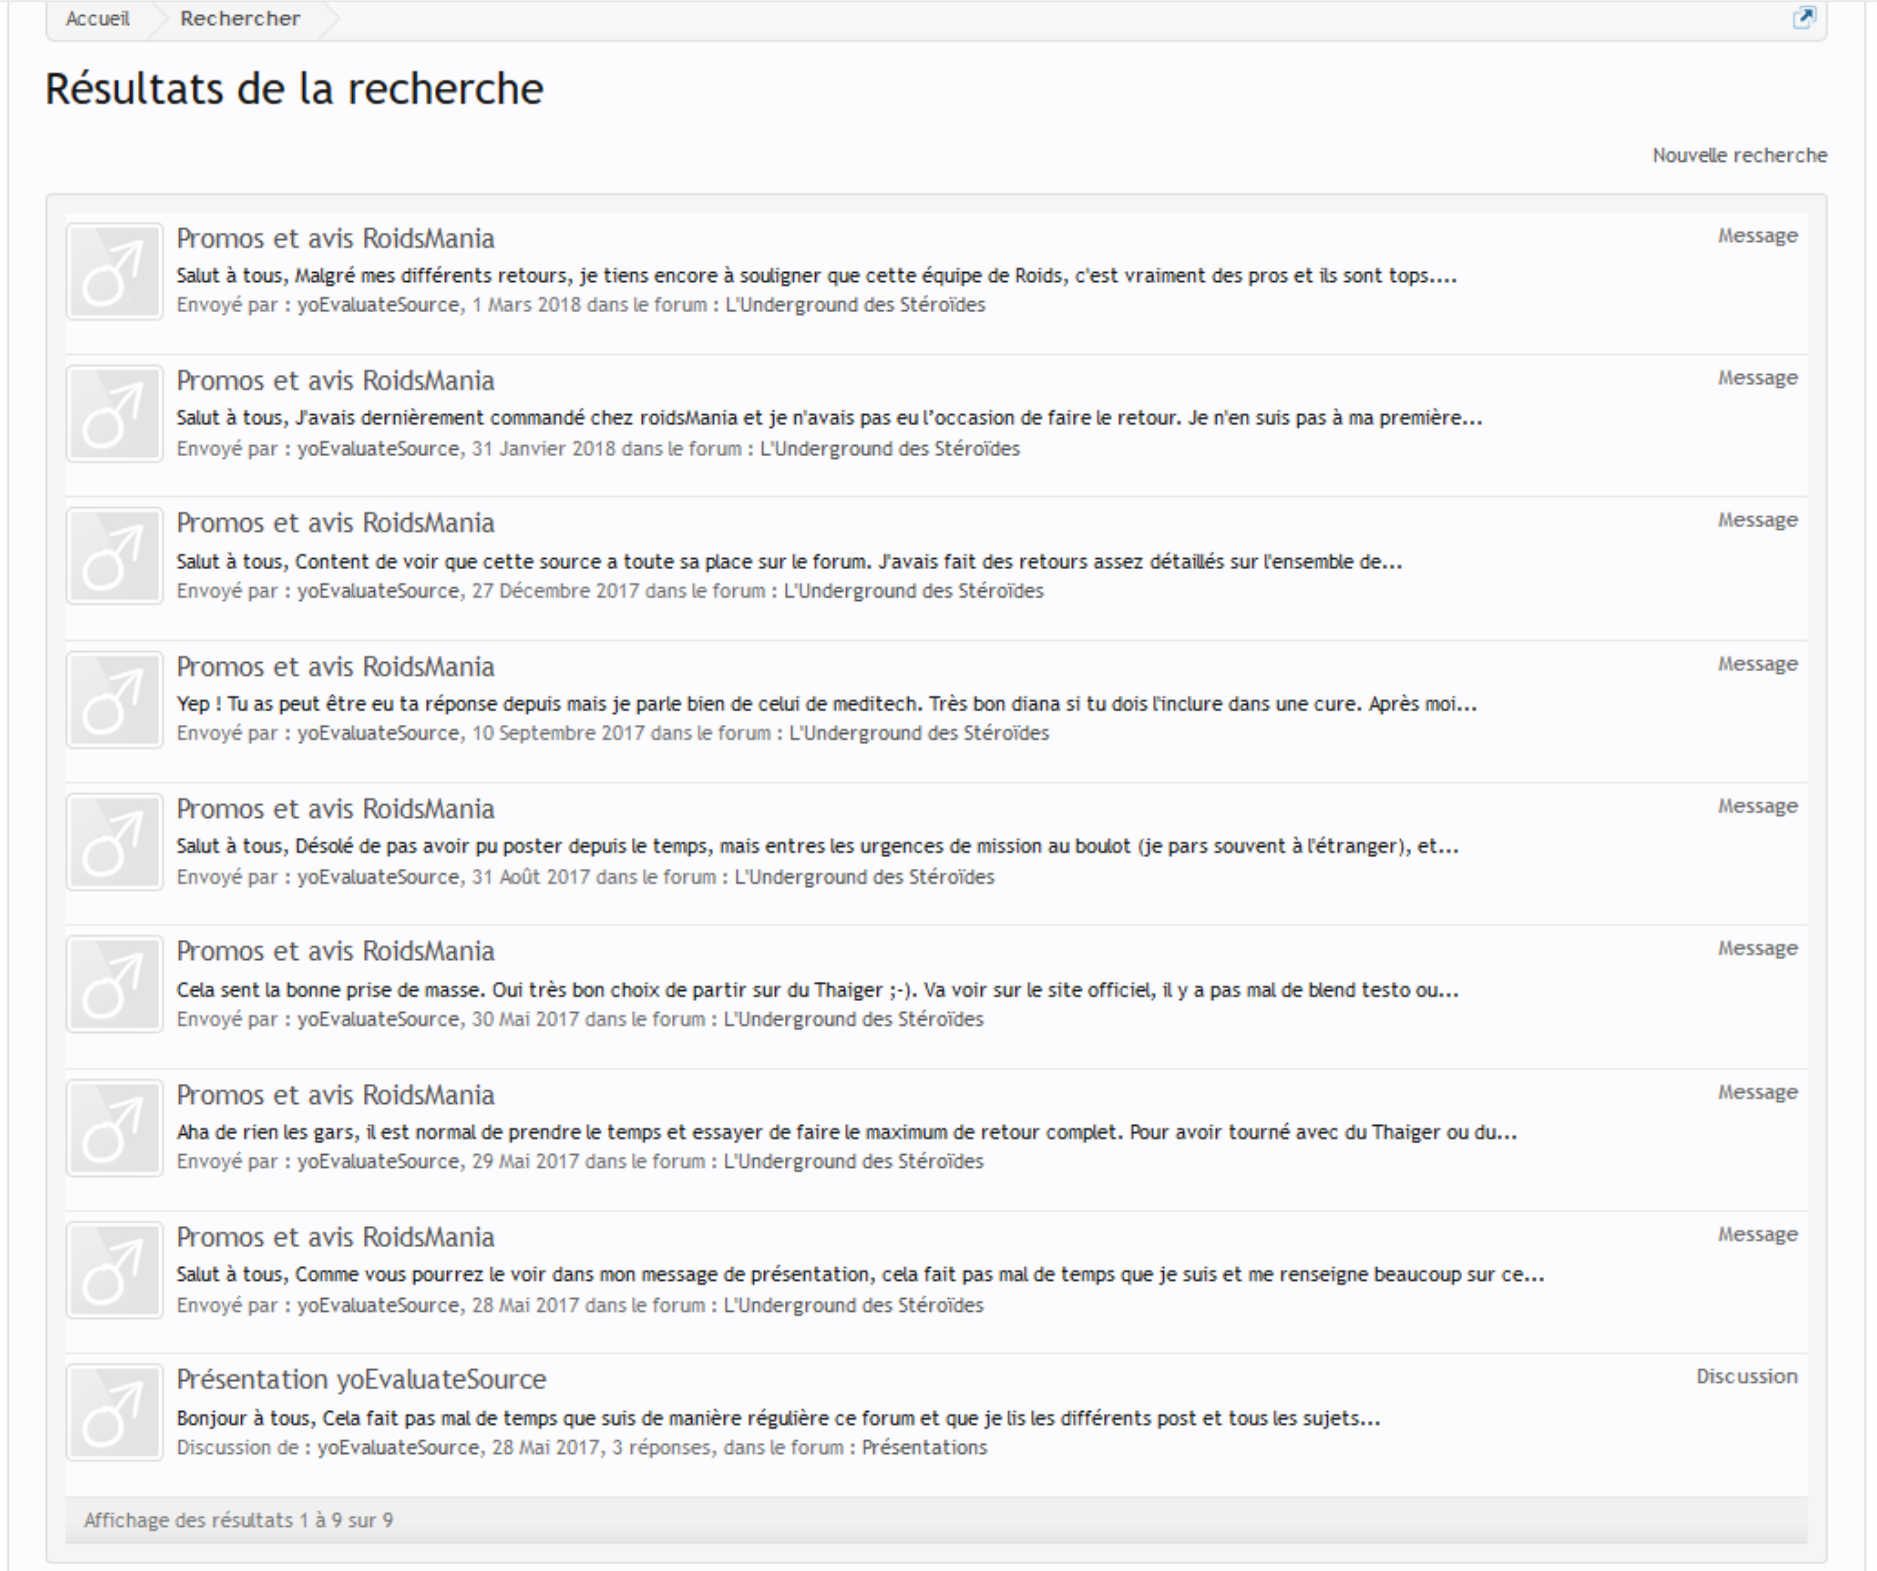Open L'Underground des Stéroïdes forum on 27 Décembre post
The image size is (1877, 1571).
(913, 591)
